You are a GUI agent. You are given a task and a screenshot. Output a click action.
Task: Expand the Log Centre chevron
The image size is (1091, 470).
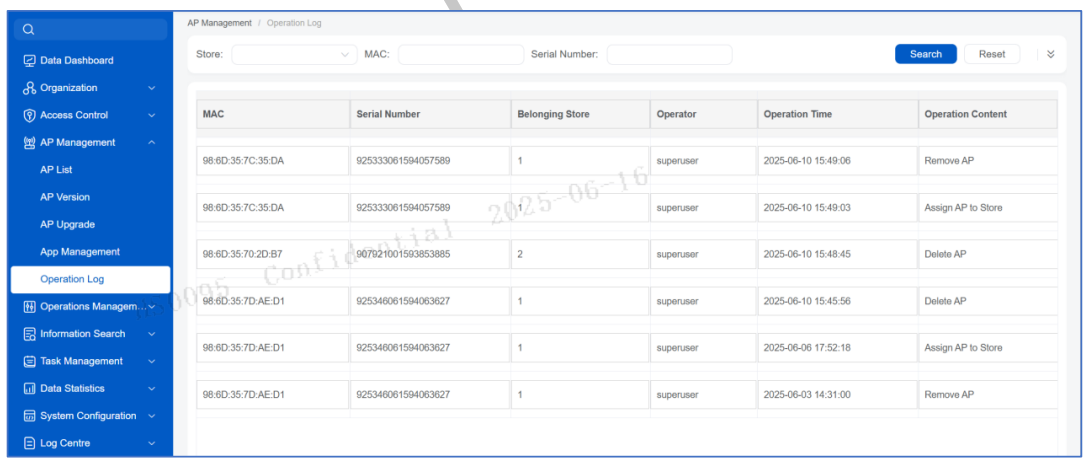152,443
